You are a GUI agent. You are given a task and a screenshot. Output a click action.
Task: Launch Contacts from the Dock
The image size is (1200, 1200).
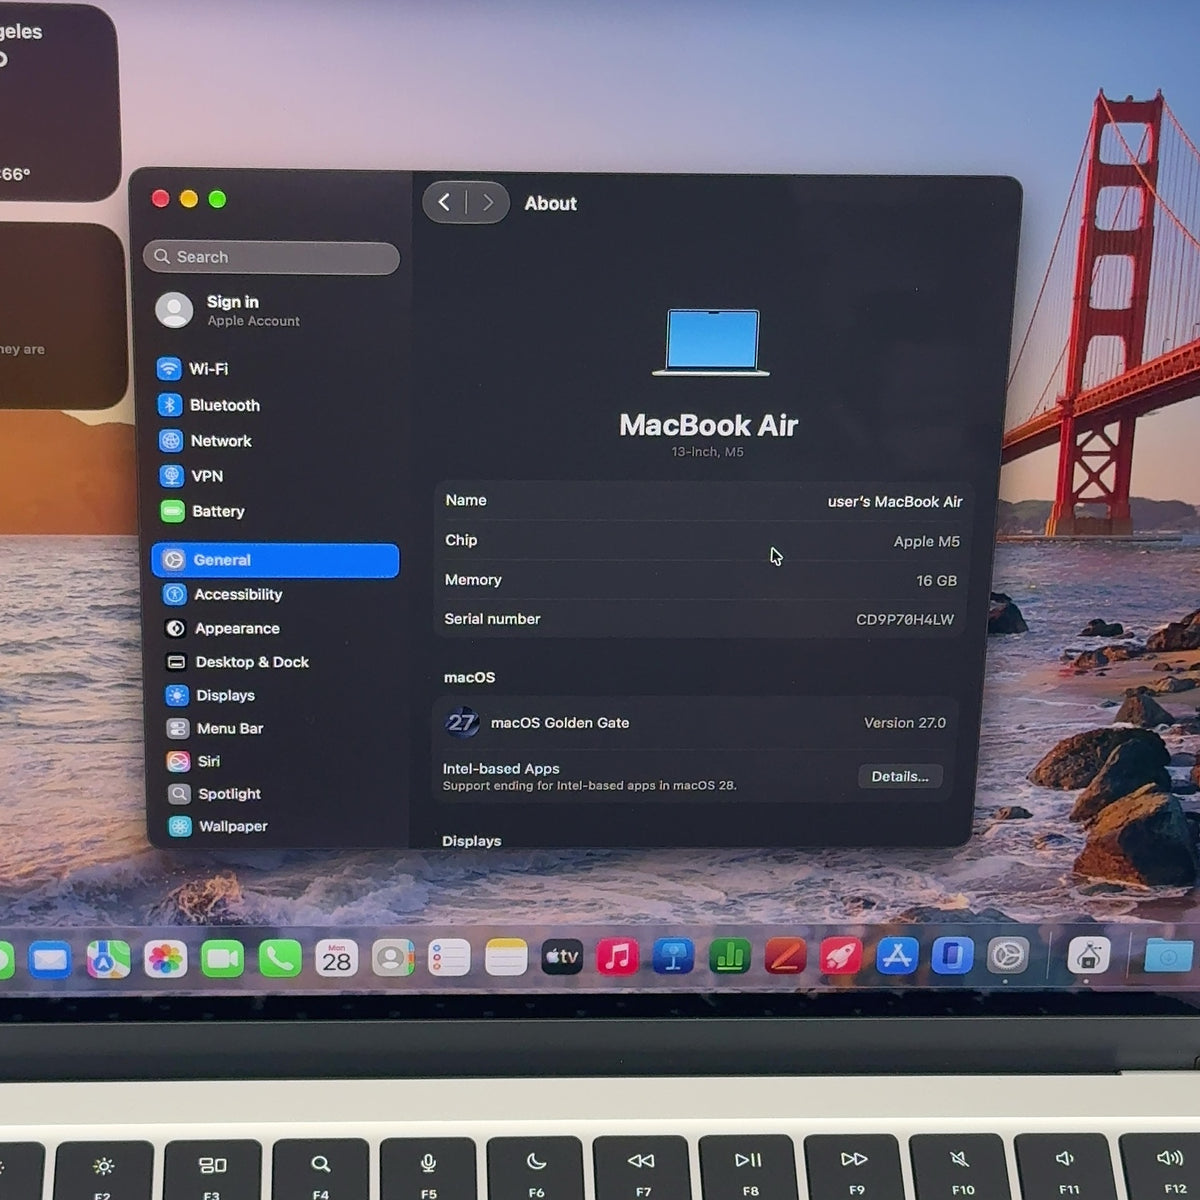(x=393, y=959)
